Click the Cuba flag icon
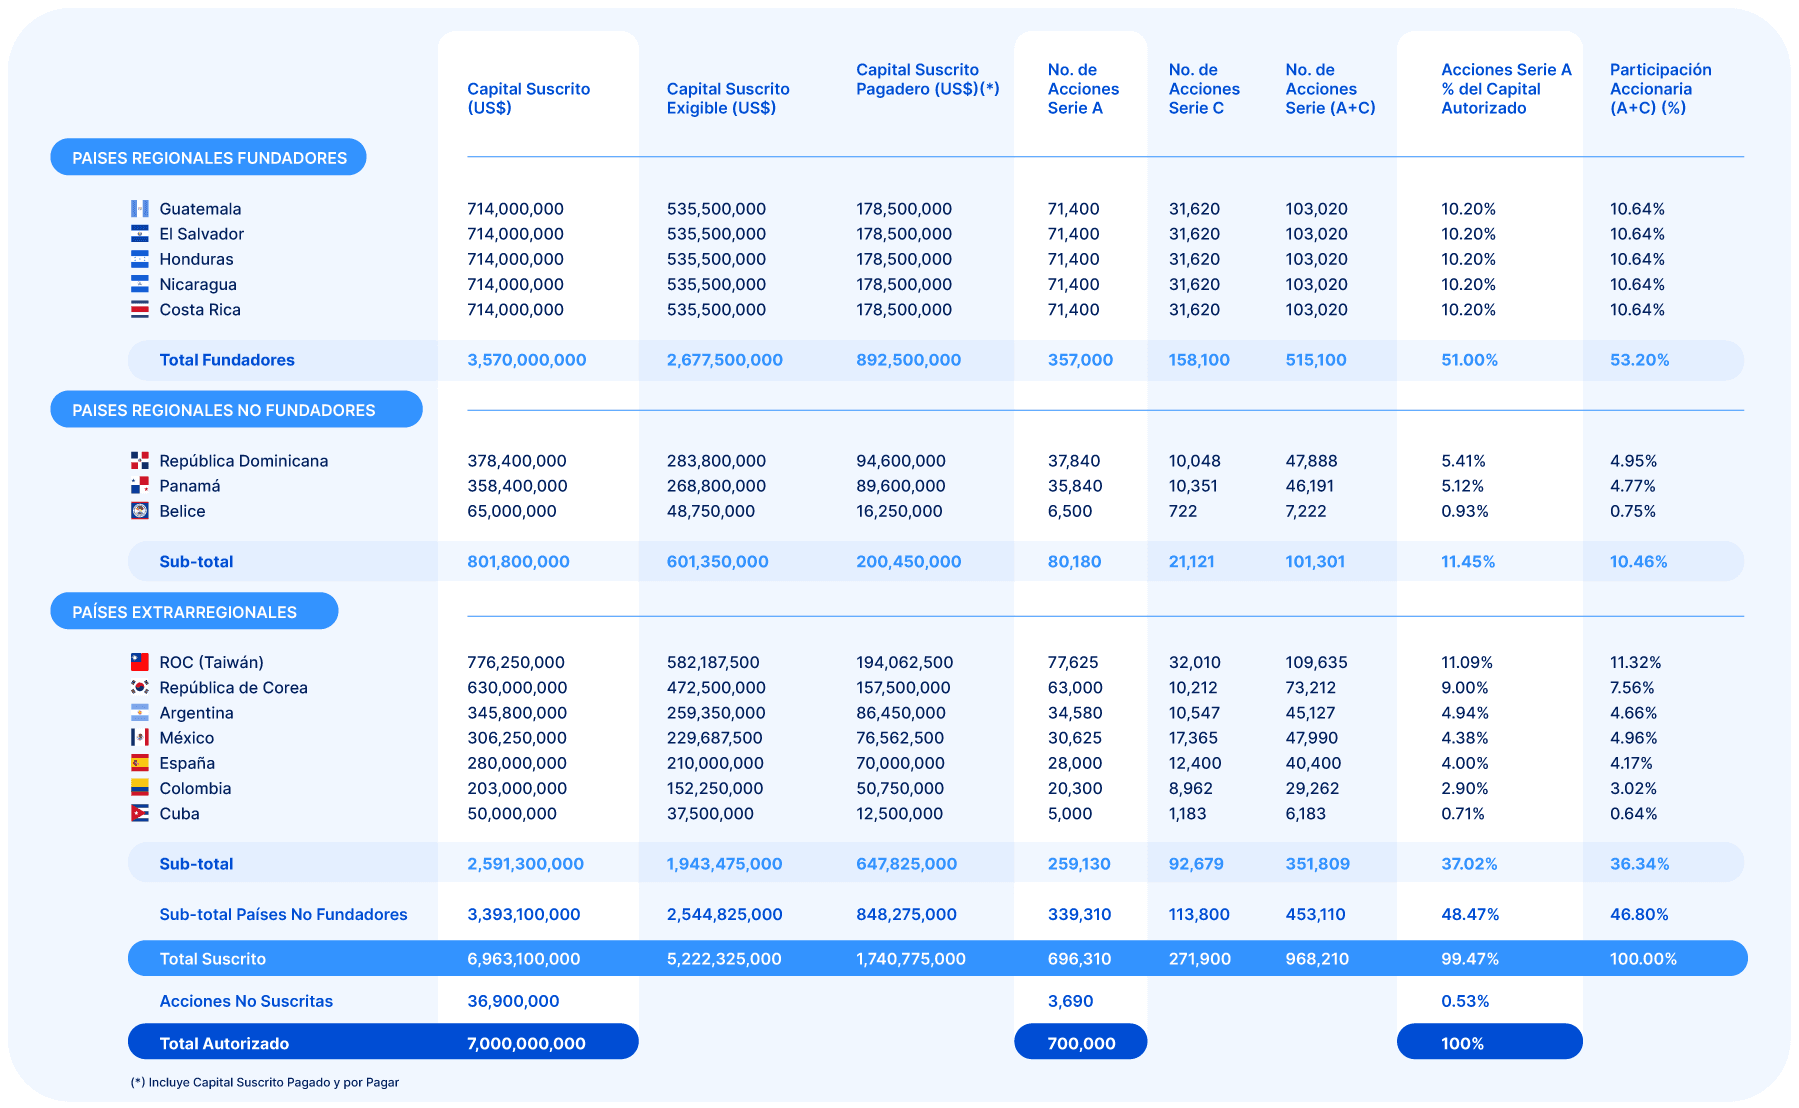This screenshot has width=1799, height=1108. pyautogui.click(x=139, y=814)
